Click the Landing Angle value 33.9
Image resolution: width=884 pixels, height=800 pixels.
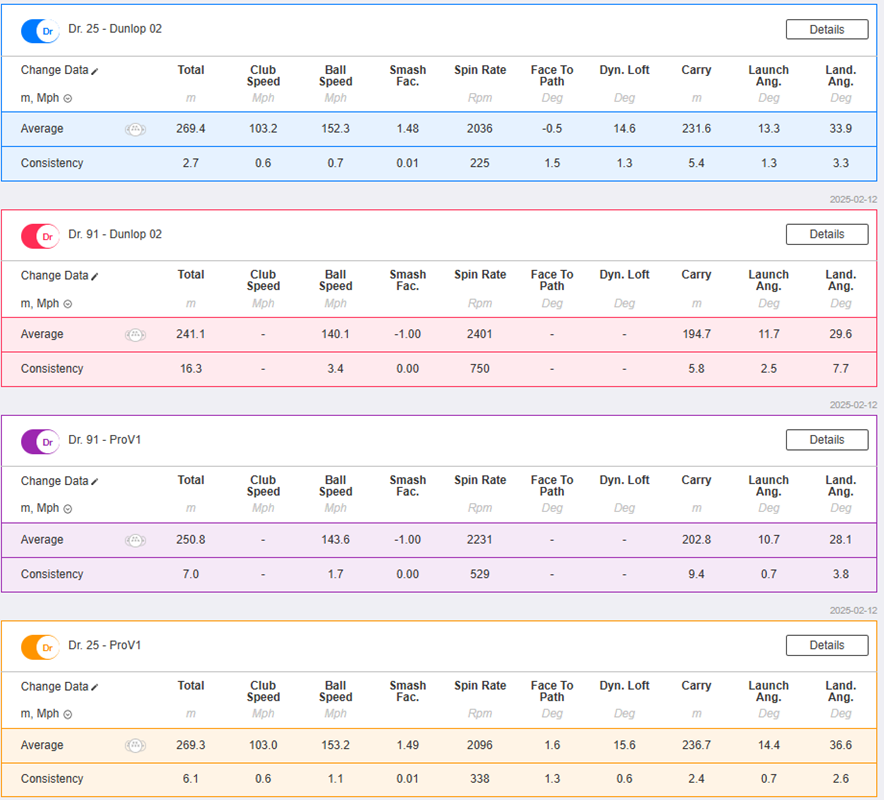[x=841, y=129]
